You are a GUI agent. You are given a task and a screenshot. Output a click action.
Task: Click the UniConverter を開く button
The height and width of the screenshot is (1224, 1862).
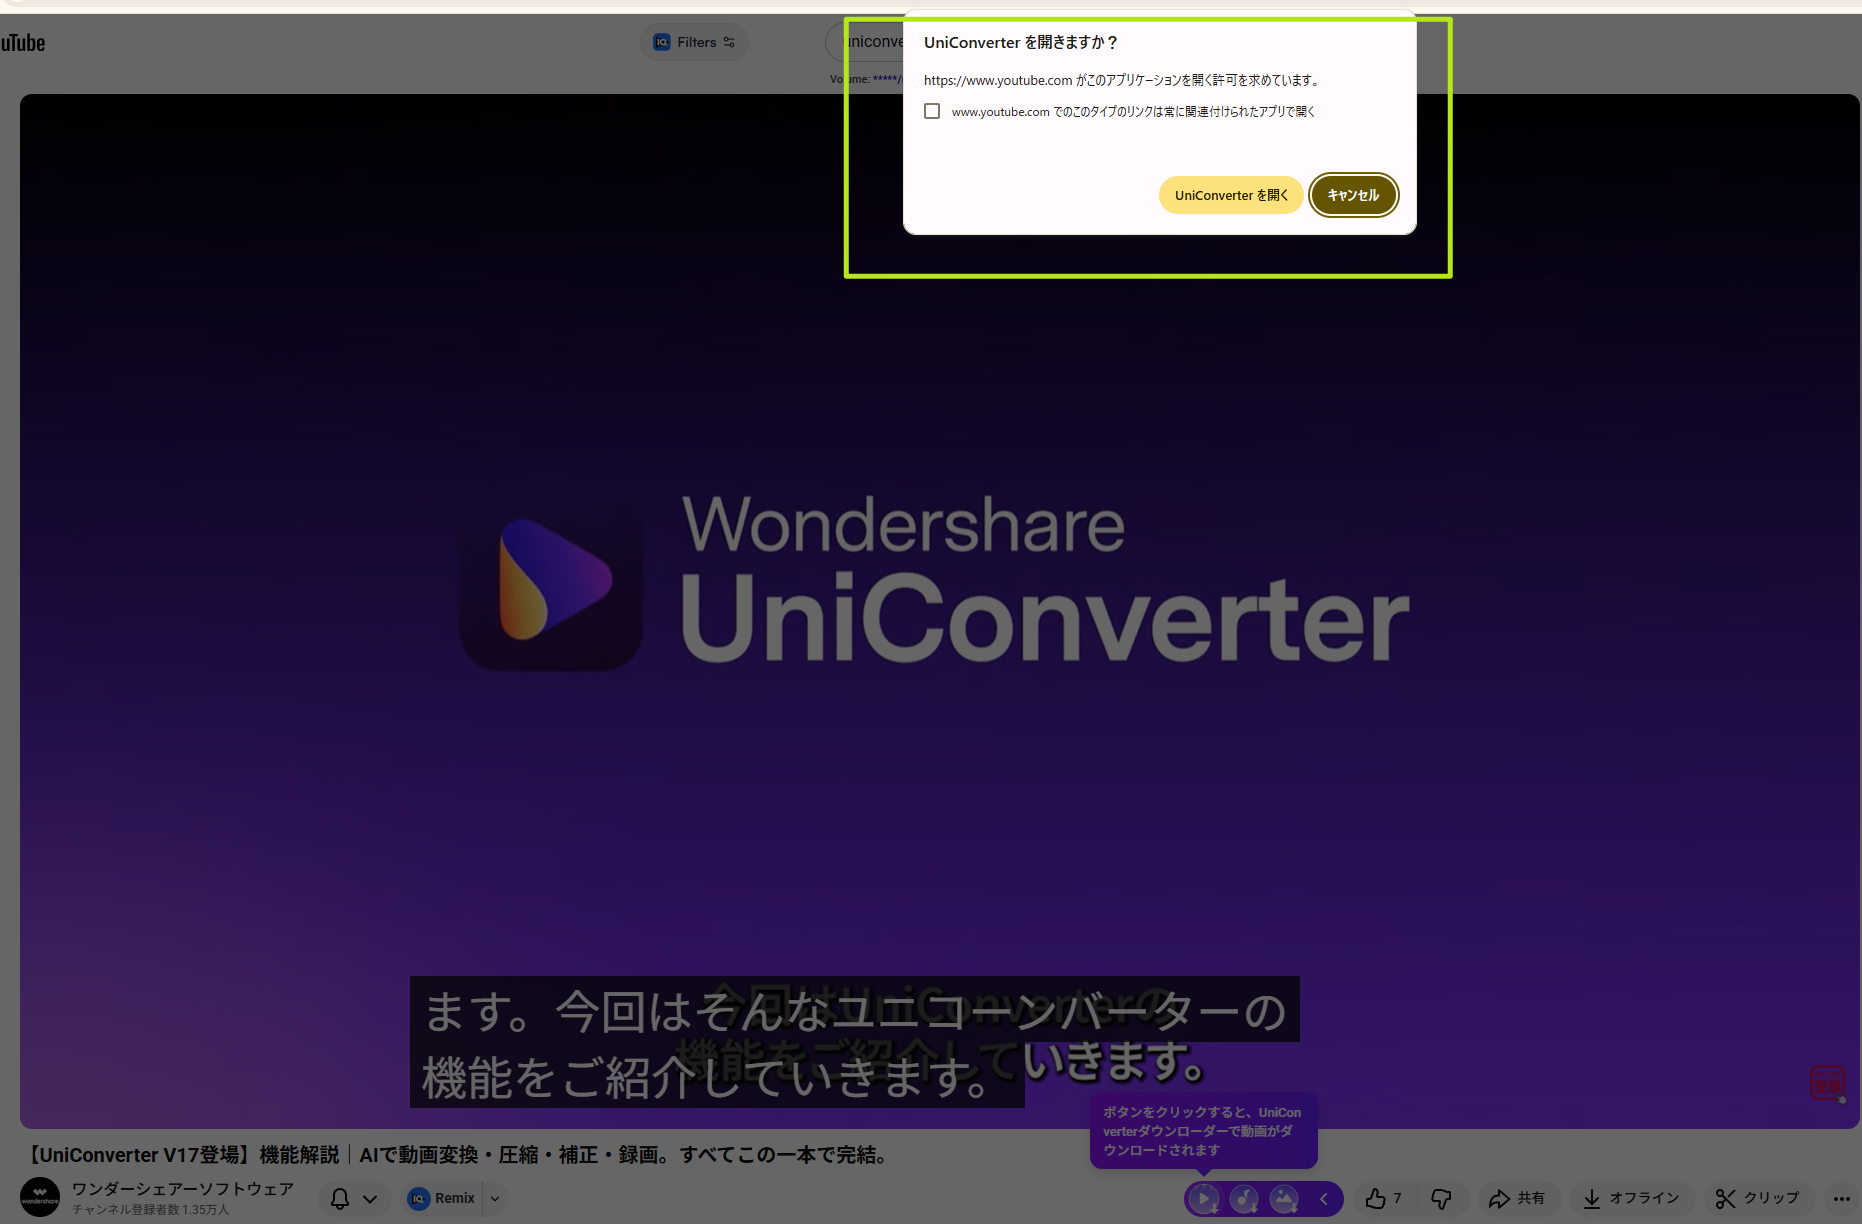point(1231,195)
